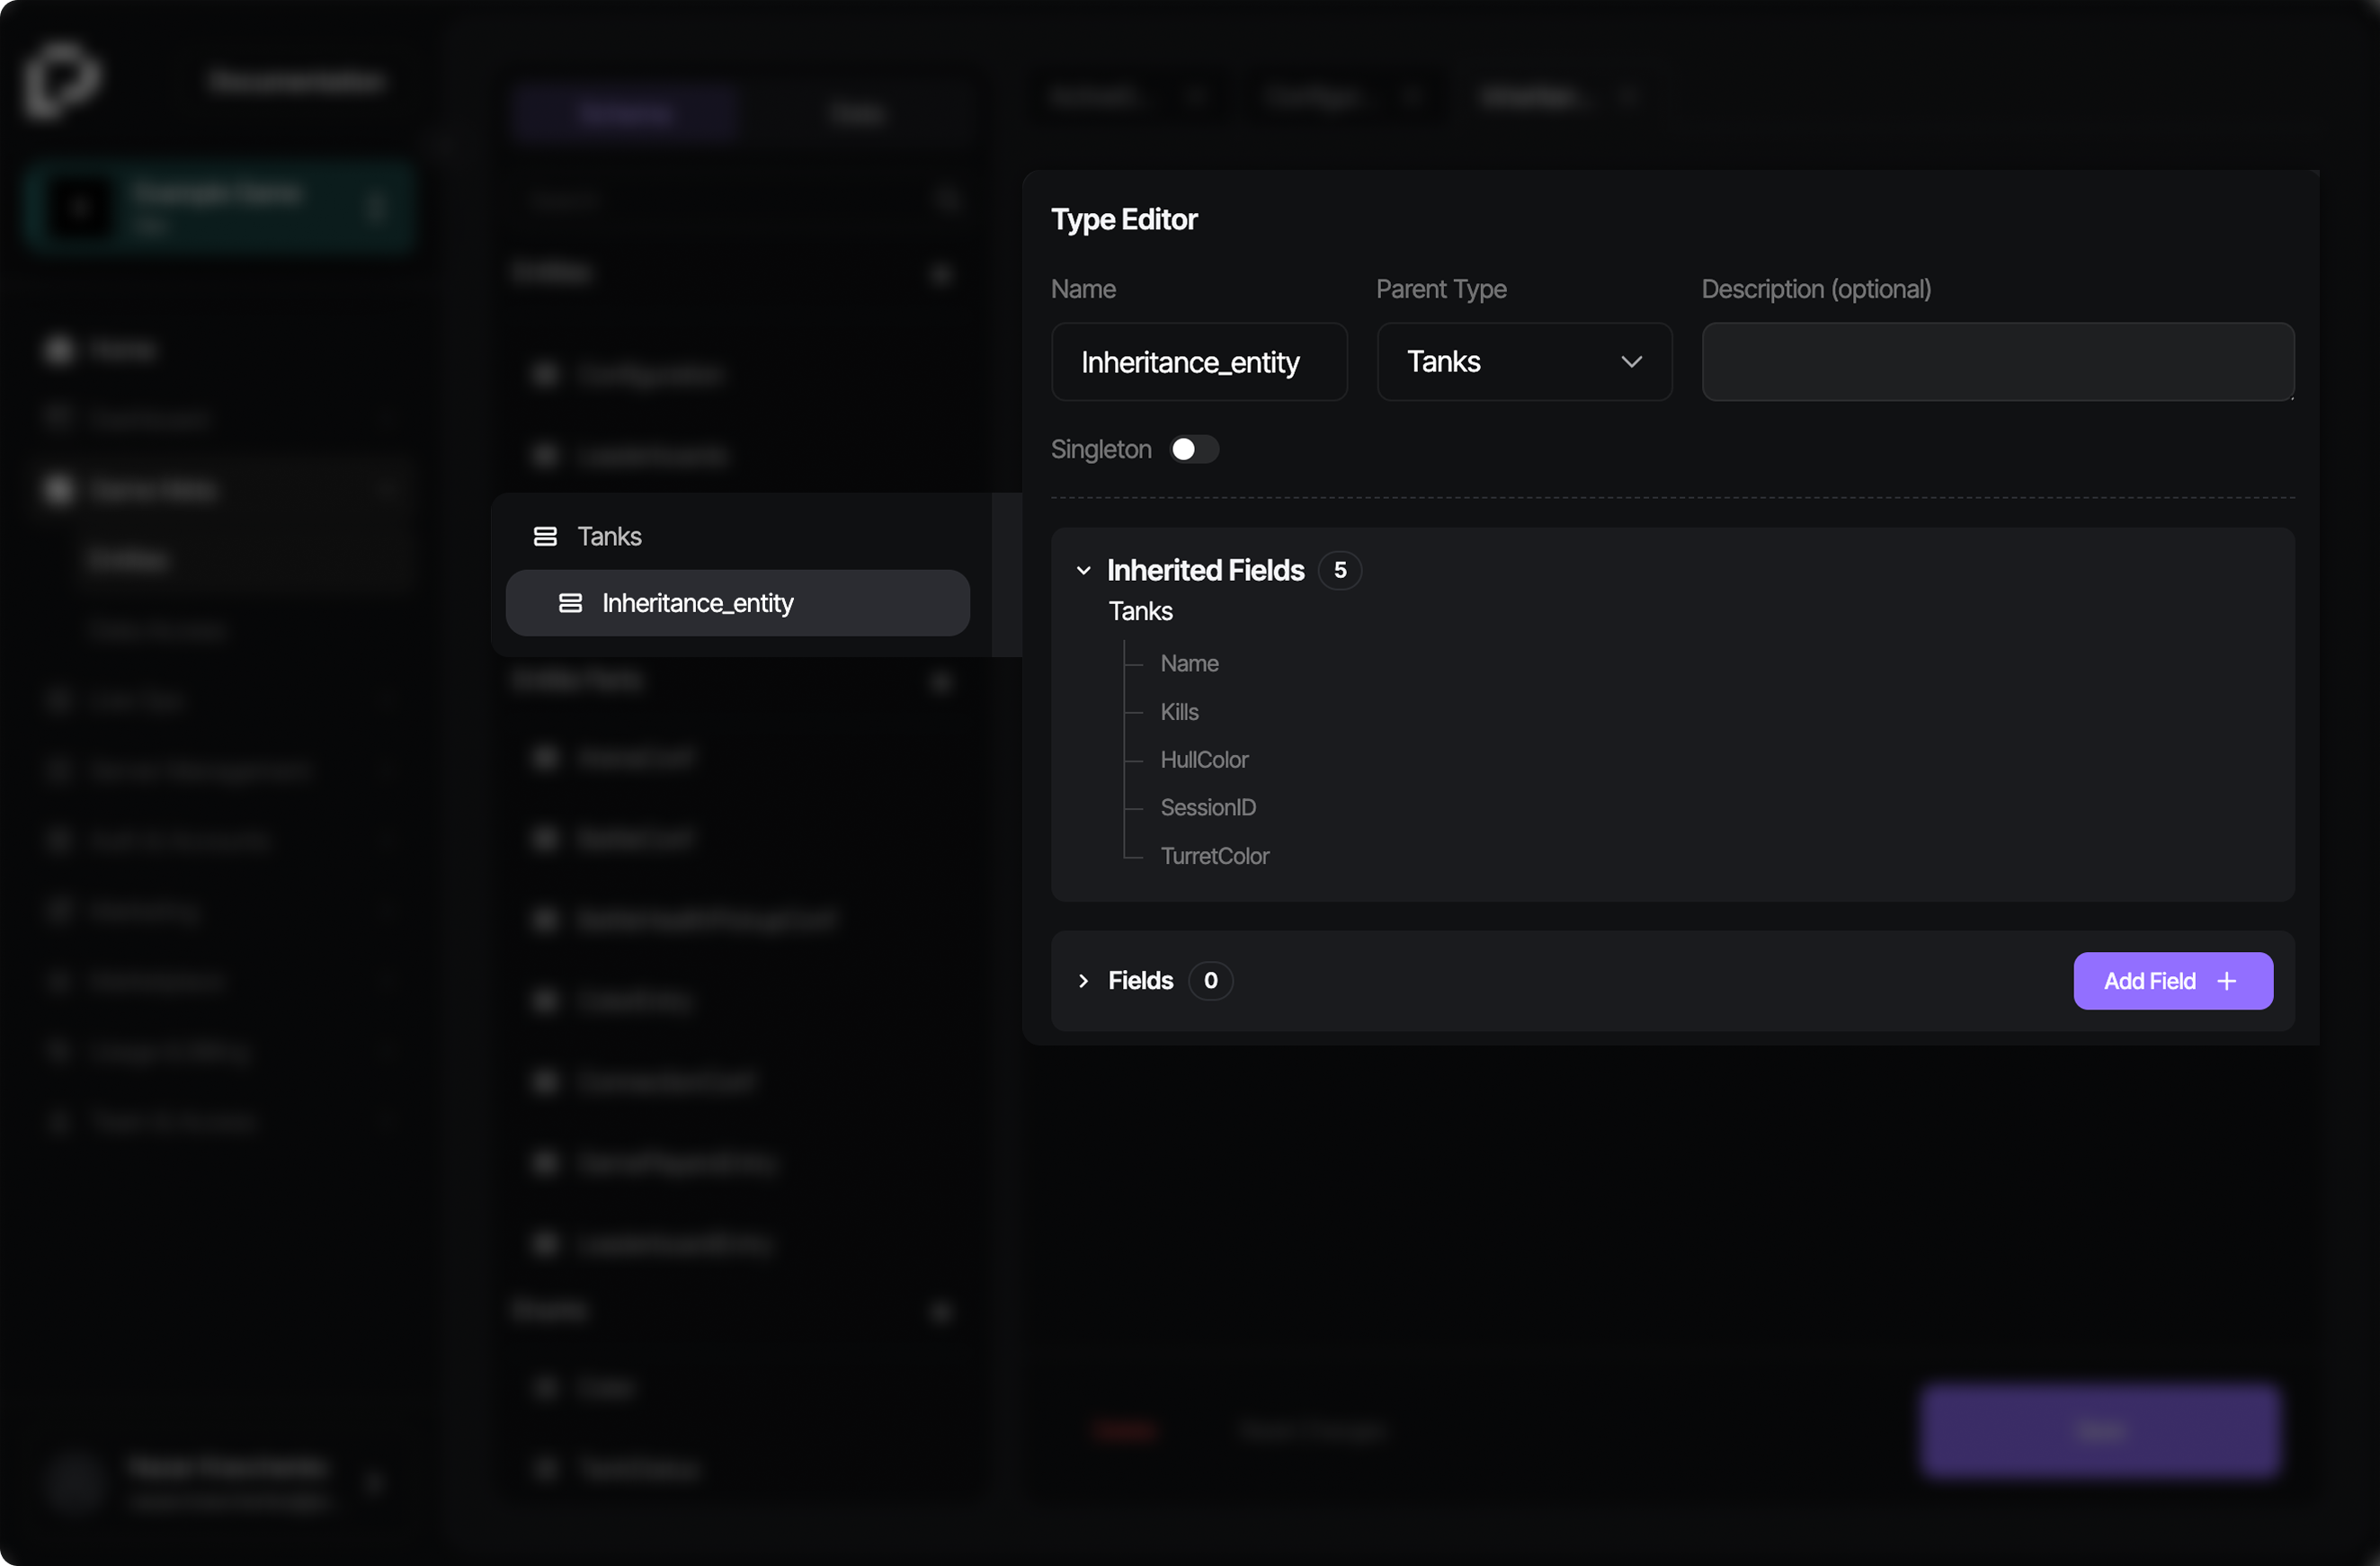
Task: Collapse the Inherited Fields section chevron
Action: click(x=1083, y=570)
